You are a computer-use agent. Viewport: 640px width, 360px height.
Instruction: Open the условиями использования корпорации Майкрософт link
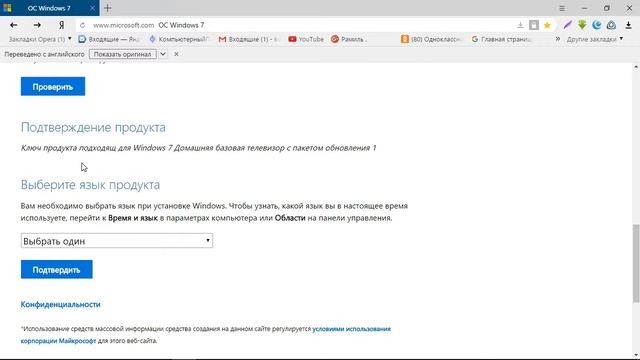(351, 329)
